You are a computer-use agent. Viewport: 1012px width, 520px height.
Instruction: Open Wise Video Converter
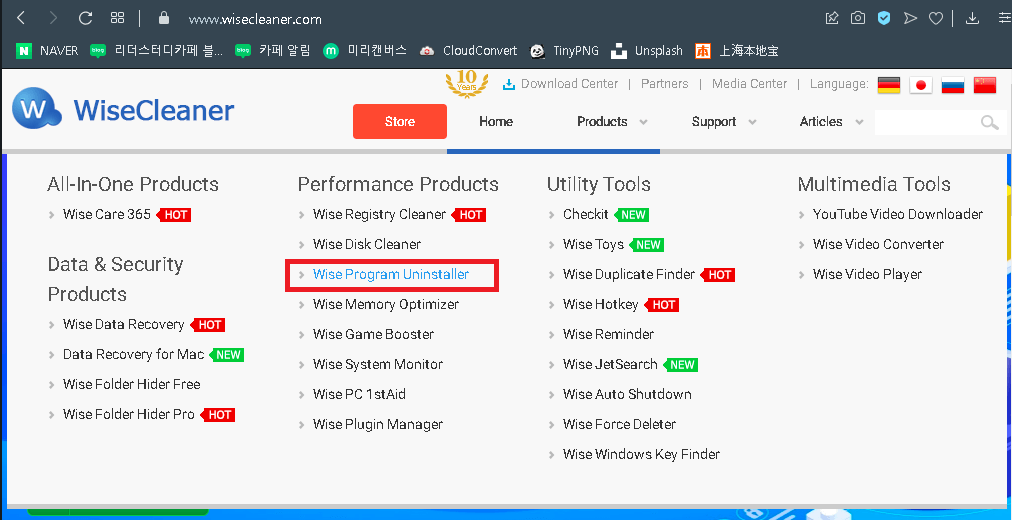click(878, 245)
